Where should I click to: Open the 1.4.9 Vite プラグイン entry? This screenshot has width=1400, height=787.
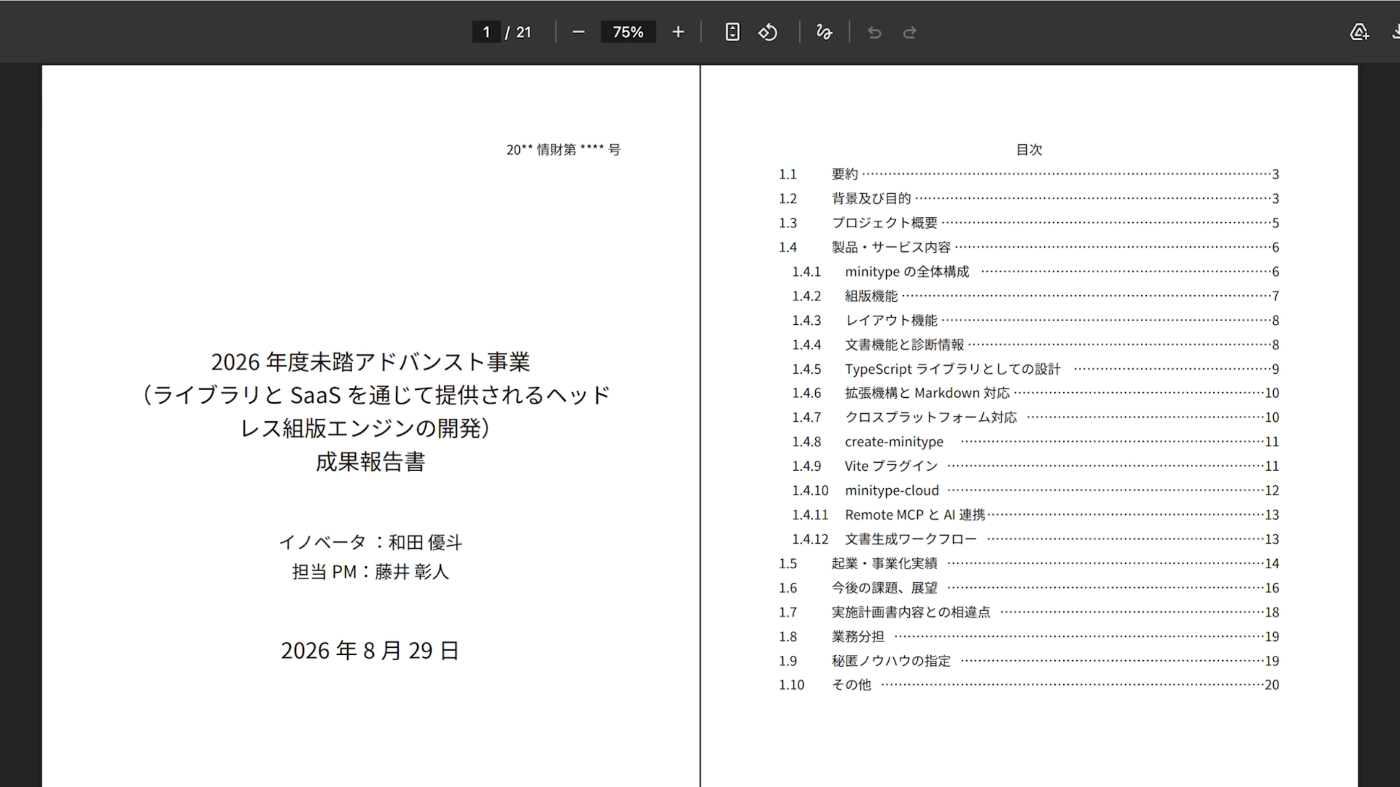(x=1036, y=466)
